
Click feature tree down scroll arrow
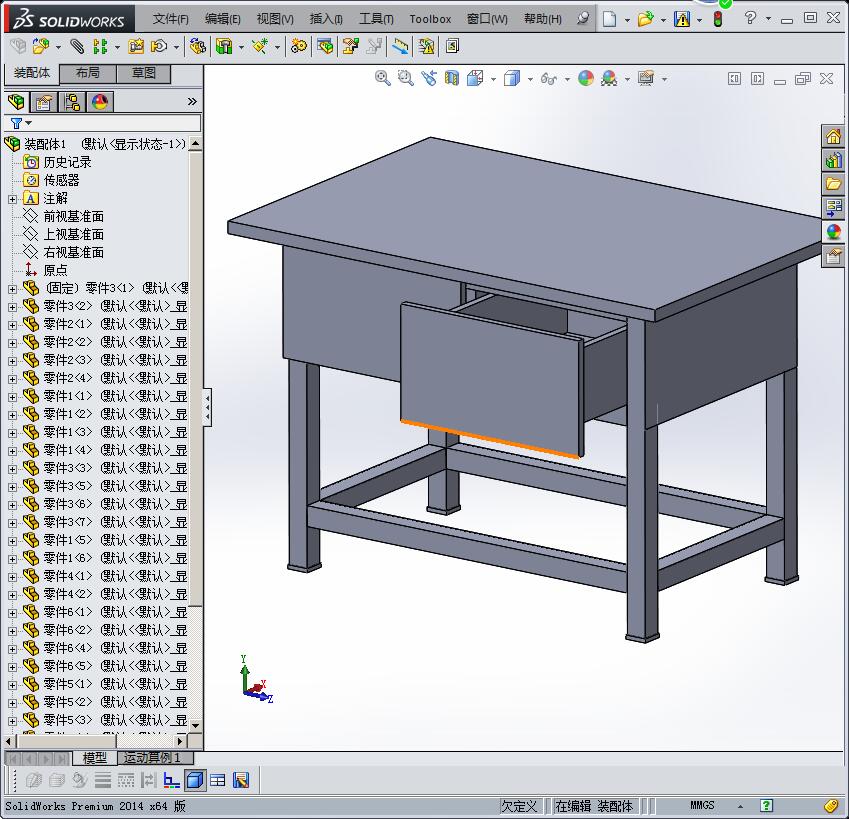(195, 725)
